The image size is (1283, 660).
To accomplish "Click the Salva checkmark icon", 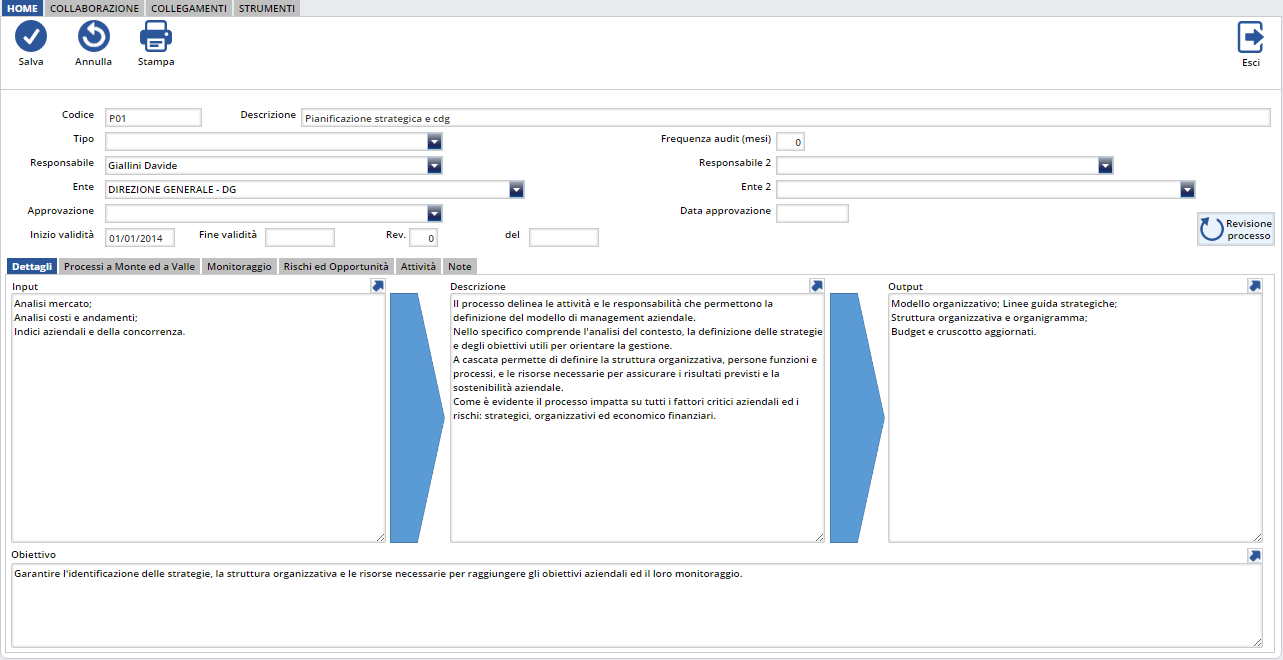I will click(31, 37).
